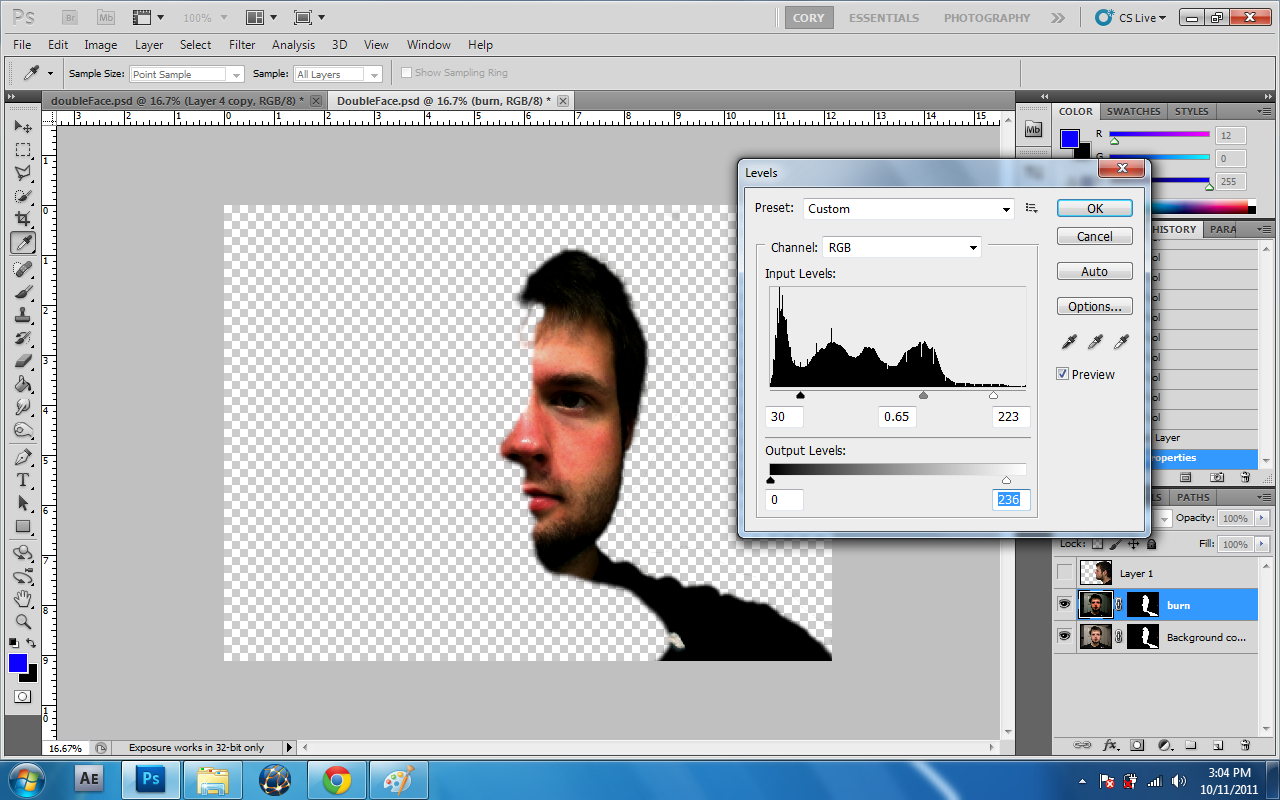Image resolution: width=1280 pixels, height=800 pixels.
Task: Toggle Preview checkbox in Levels
Action: 1063,374
